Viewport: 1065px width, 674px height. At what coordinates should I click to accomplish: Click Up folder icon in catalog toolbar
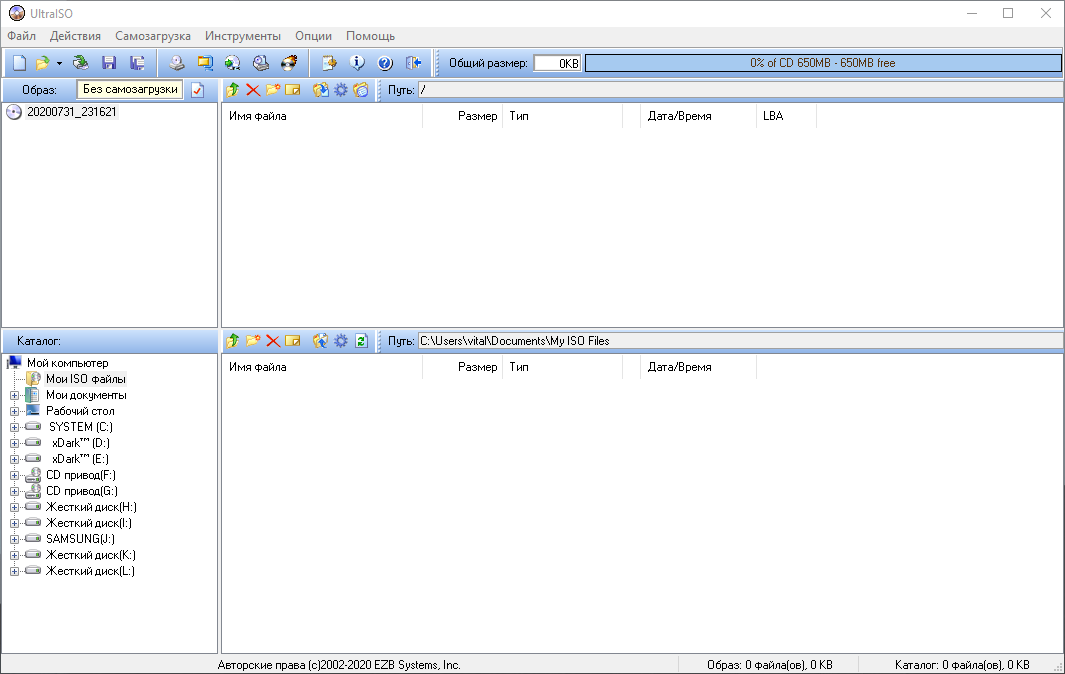(x=233, y=340)
